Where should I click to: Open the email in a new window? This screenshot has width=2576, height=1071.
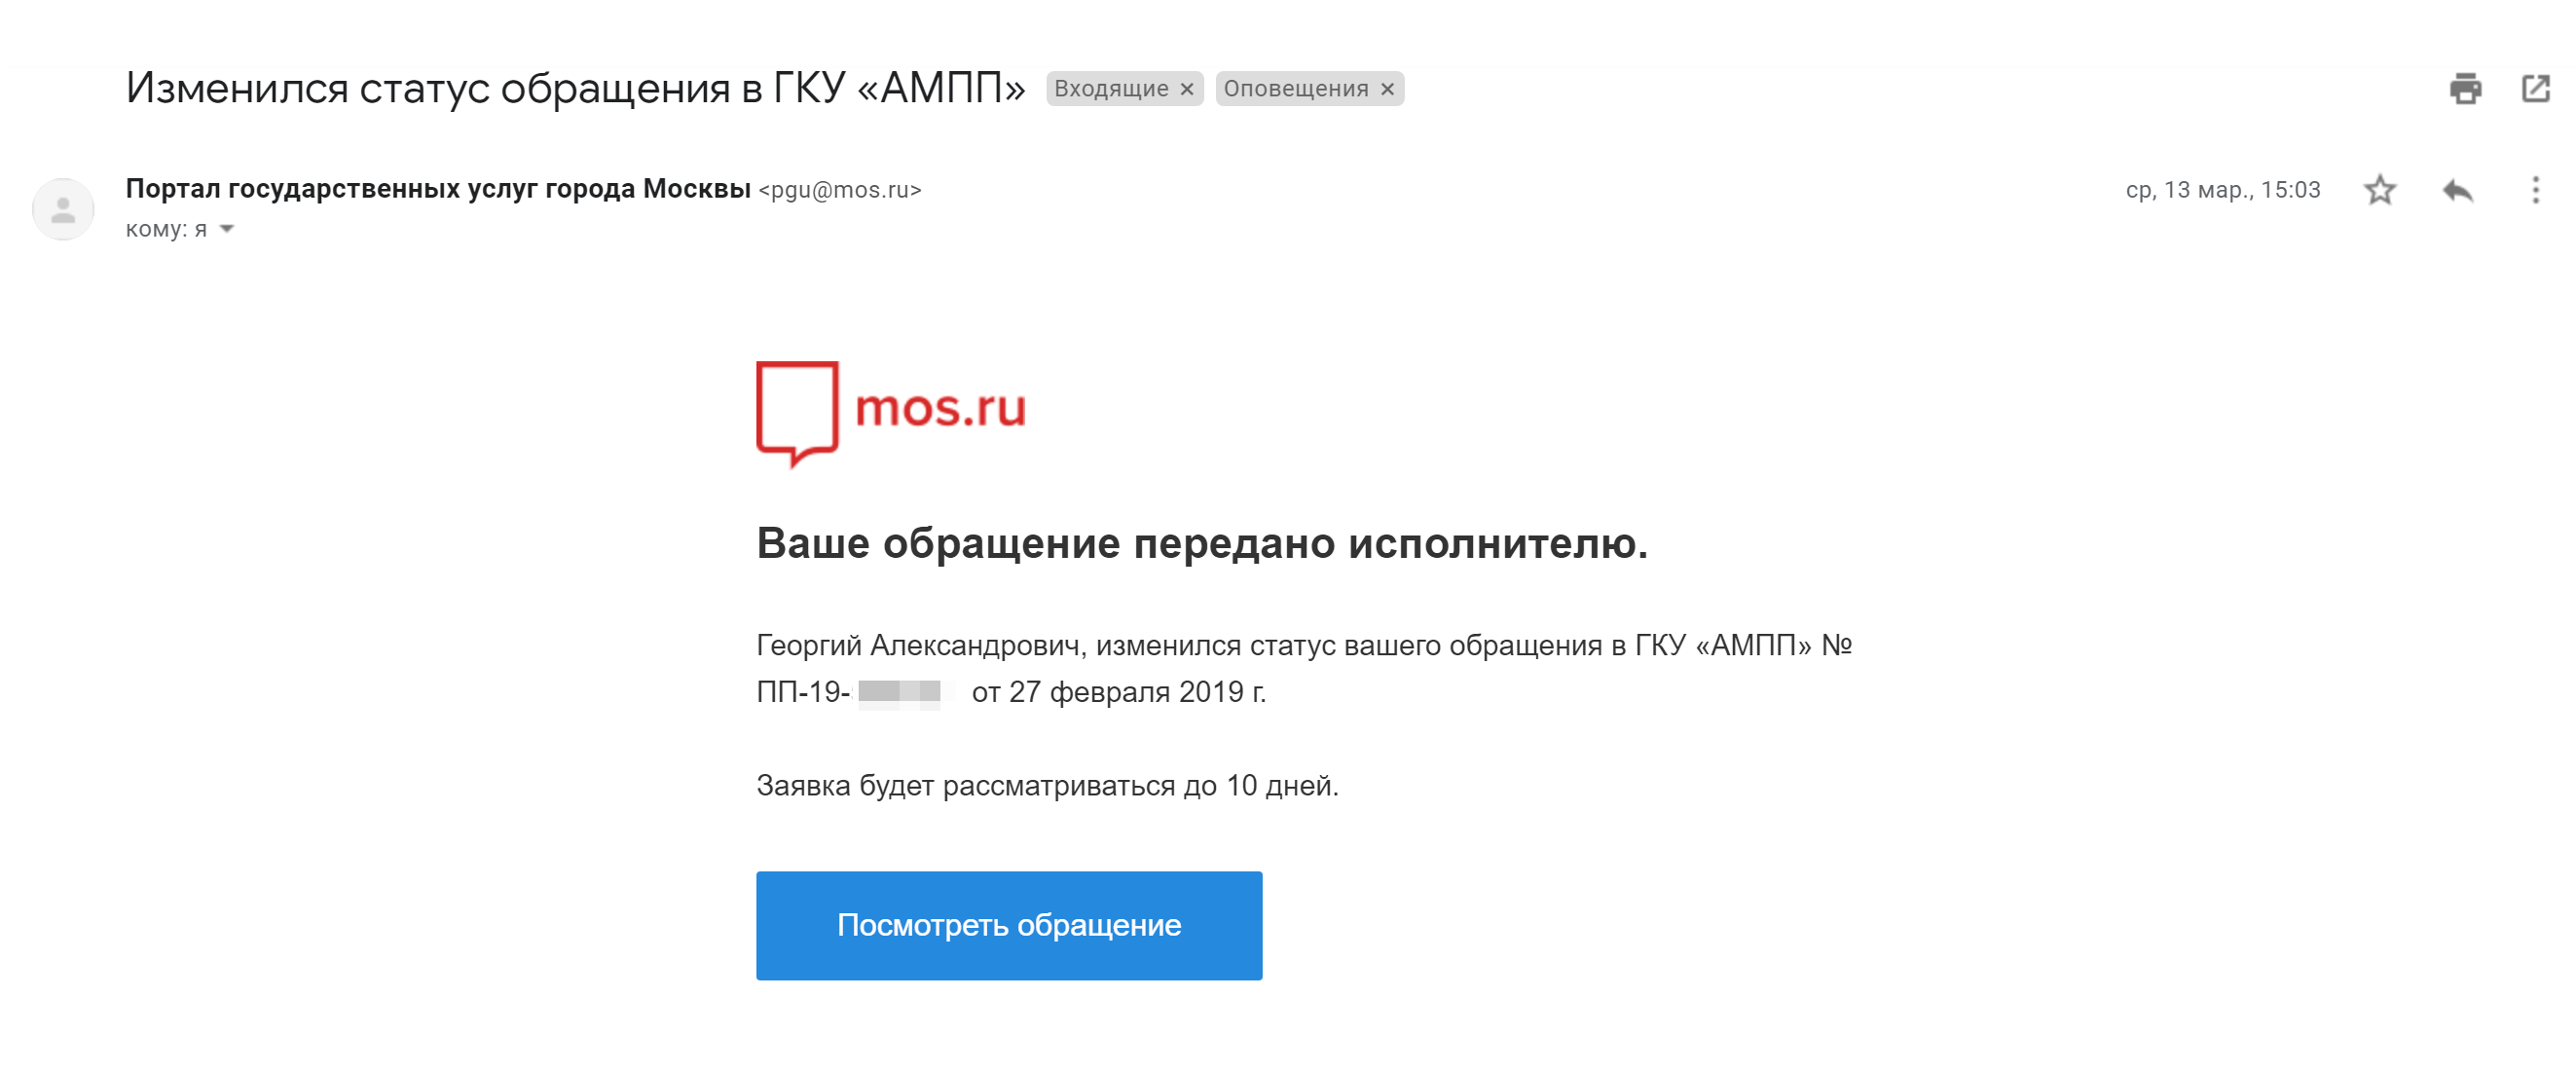(x=2535, y=89)
